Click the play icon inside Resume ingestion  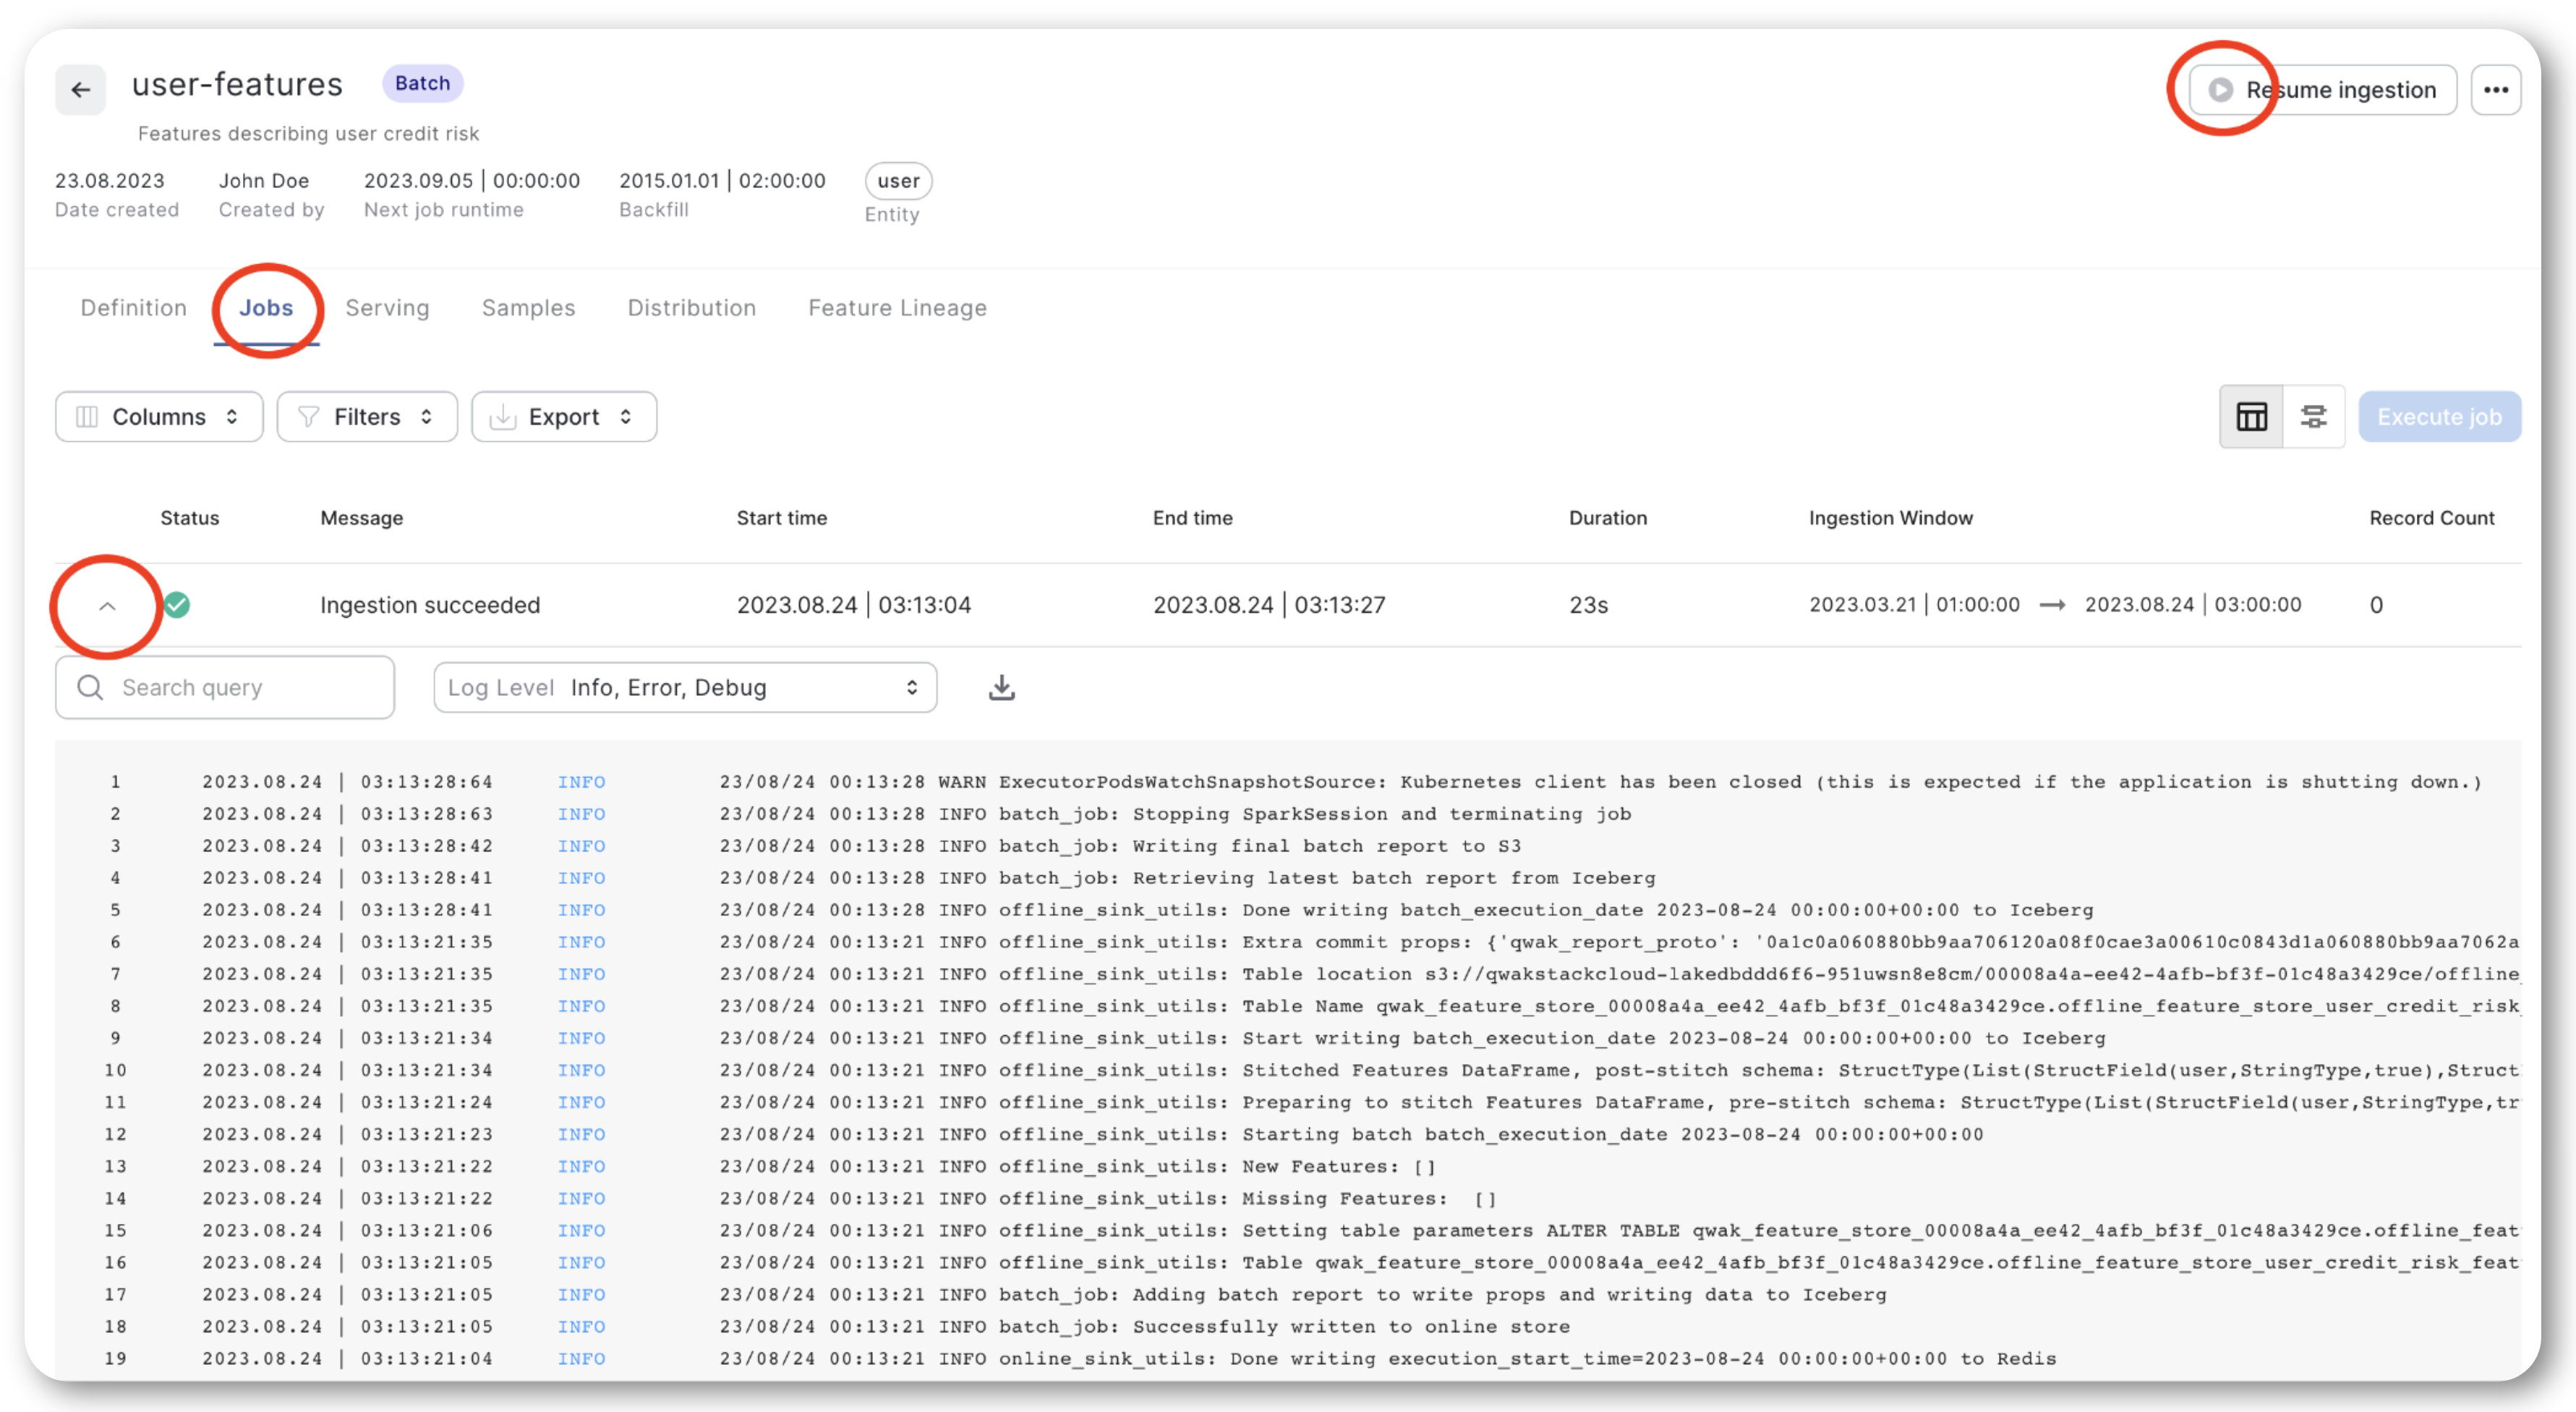tap(2220, 90)
